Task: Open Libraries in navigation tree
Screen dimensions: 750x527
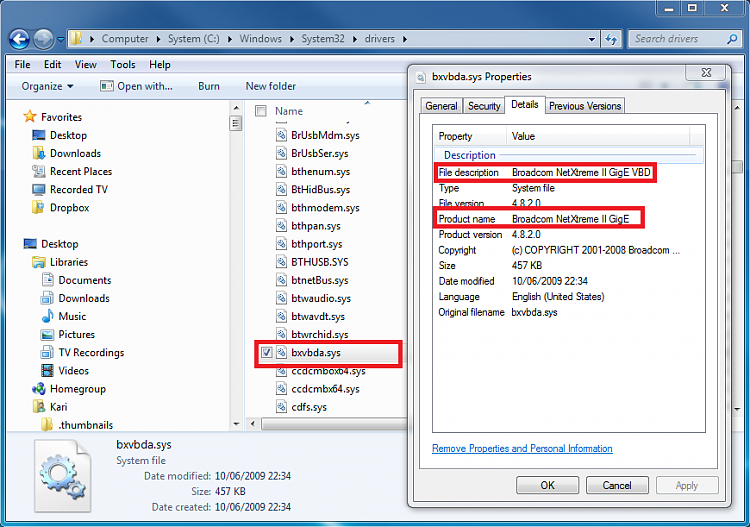Action: [69, 262]
